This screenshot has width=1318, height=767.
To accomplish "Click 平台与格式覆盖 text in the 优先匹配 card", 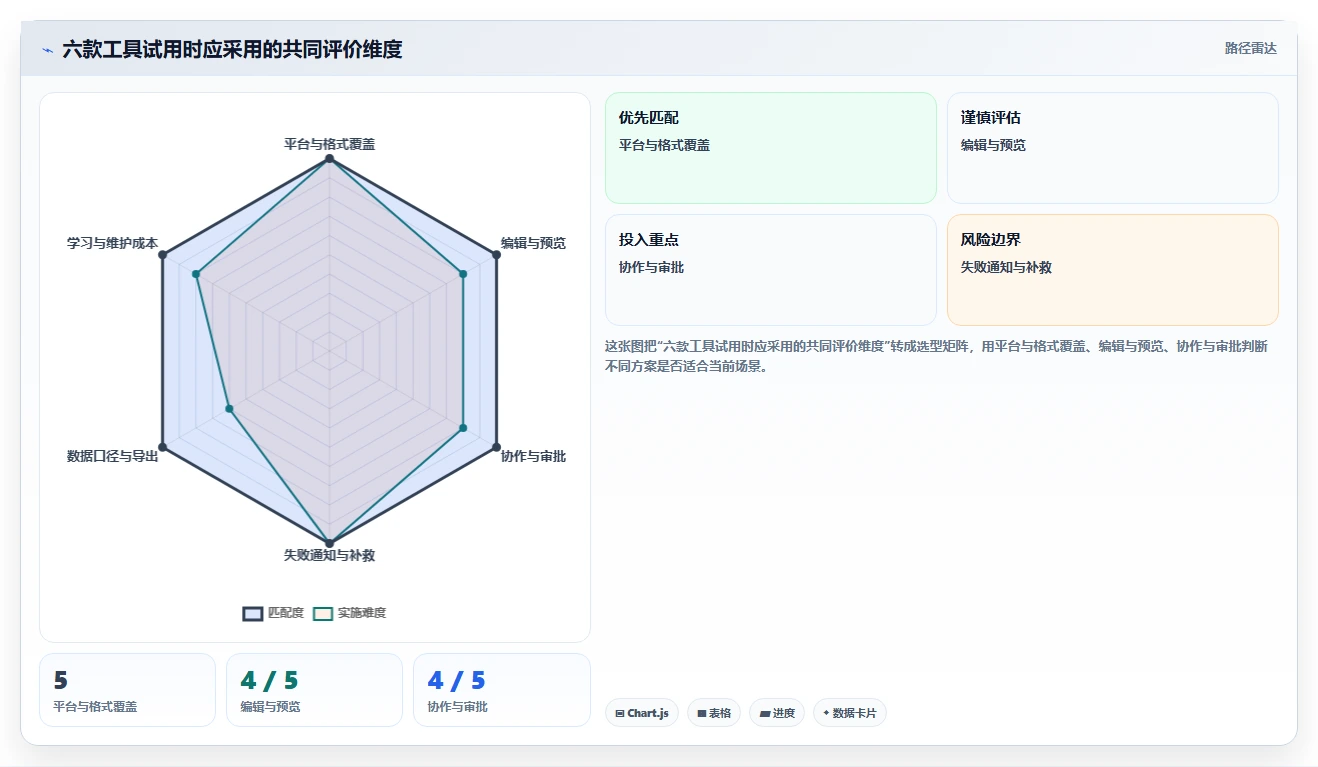I will (664, 145).
